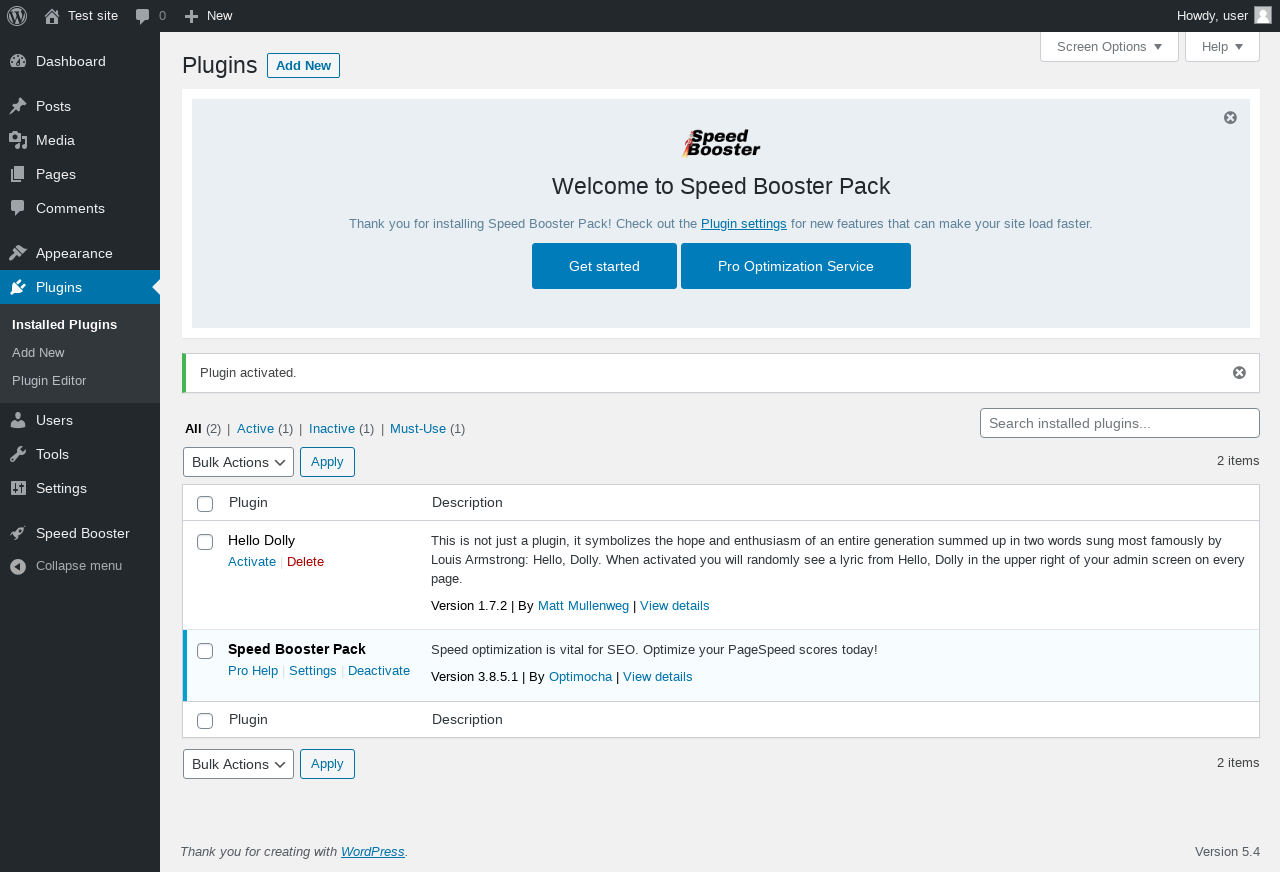Click the Search installed plugins field

tap(1119, 423)
